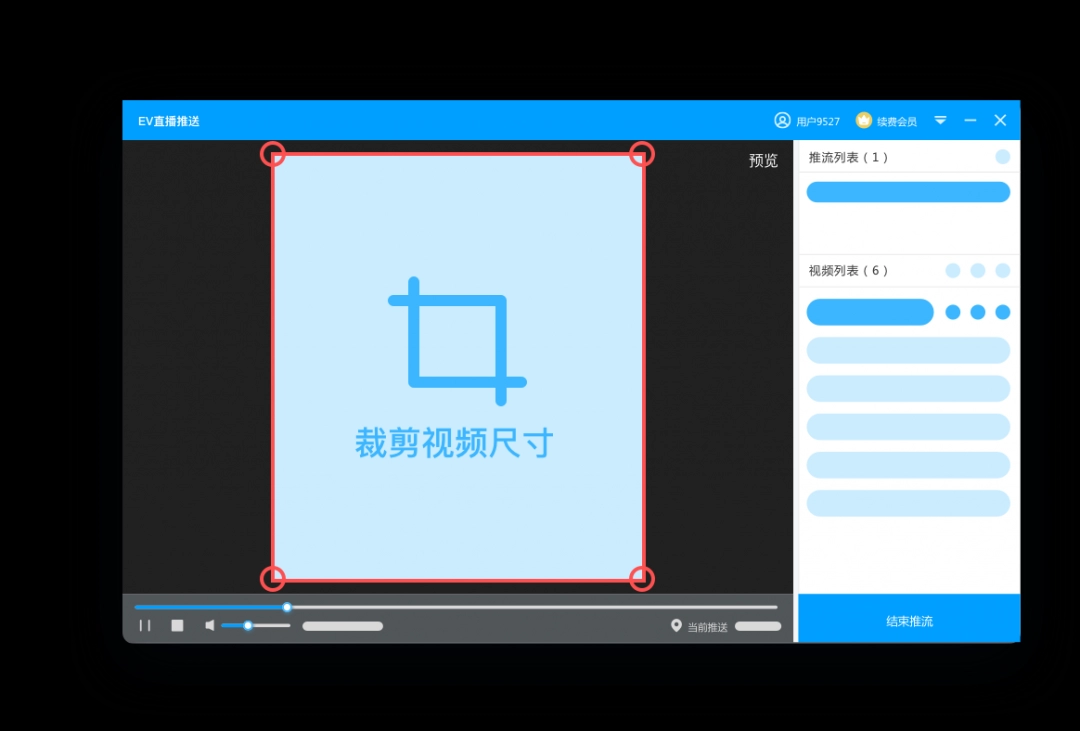Click the location pin icon next to 当前推送
Image resolution: width=1080 pixels, height=731 pixels.
pos(676,626)
